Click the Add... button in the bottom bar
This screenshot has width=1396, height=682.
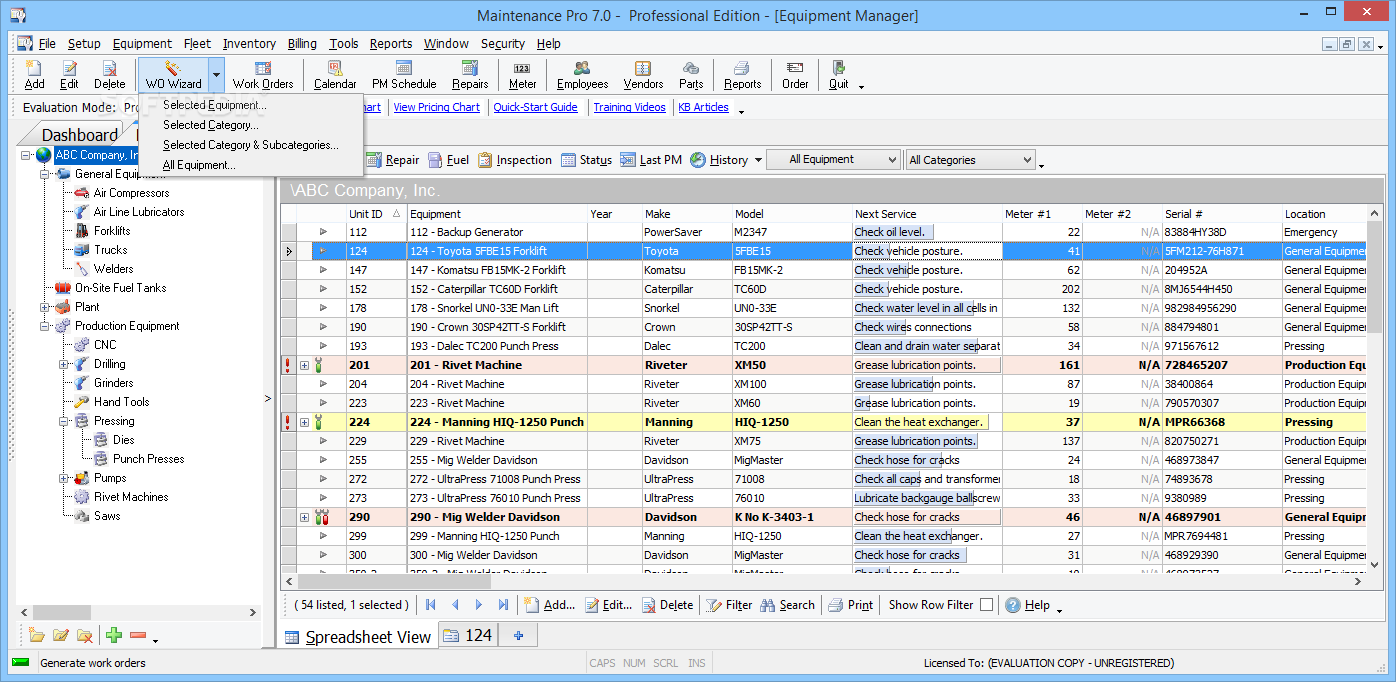pos(549,605)
